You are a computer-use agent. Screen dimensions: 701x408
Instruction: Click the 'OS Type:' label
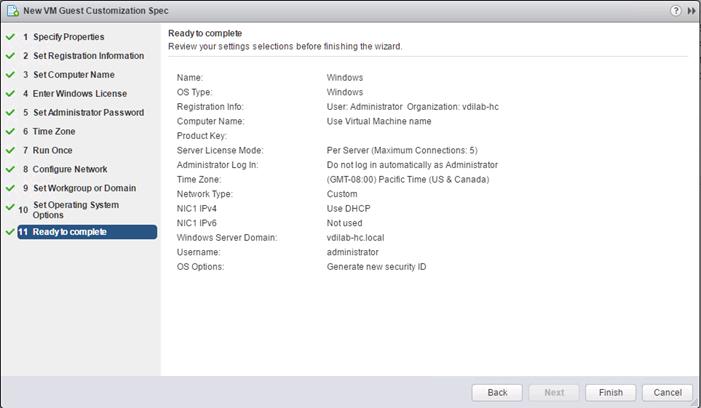194,92
